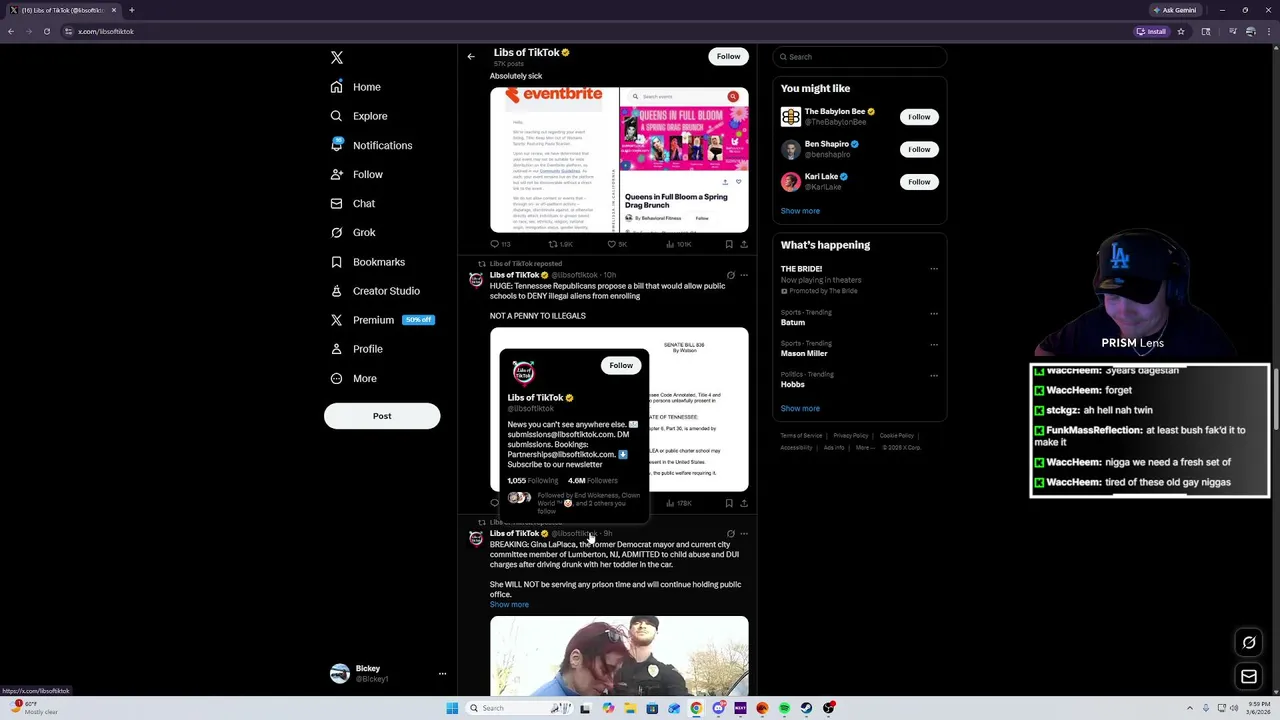Reply to the eventbrite post
The width and height of the screenshot is (1280, 720).
coord(500,244)
